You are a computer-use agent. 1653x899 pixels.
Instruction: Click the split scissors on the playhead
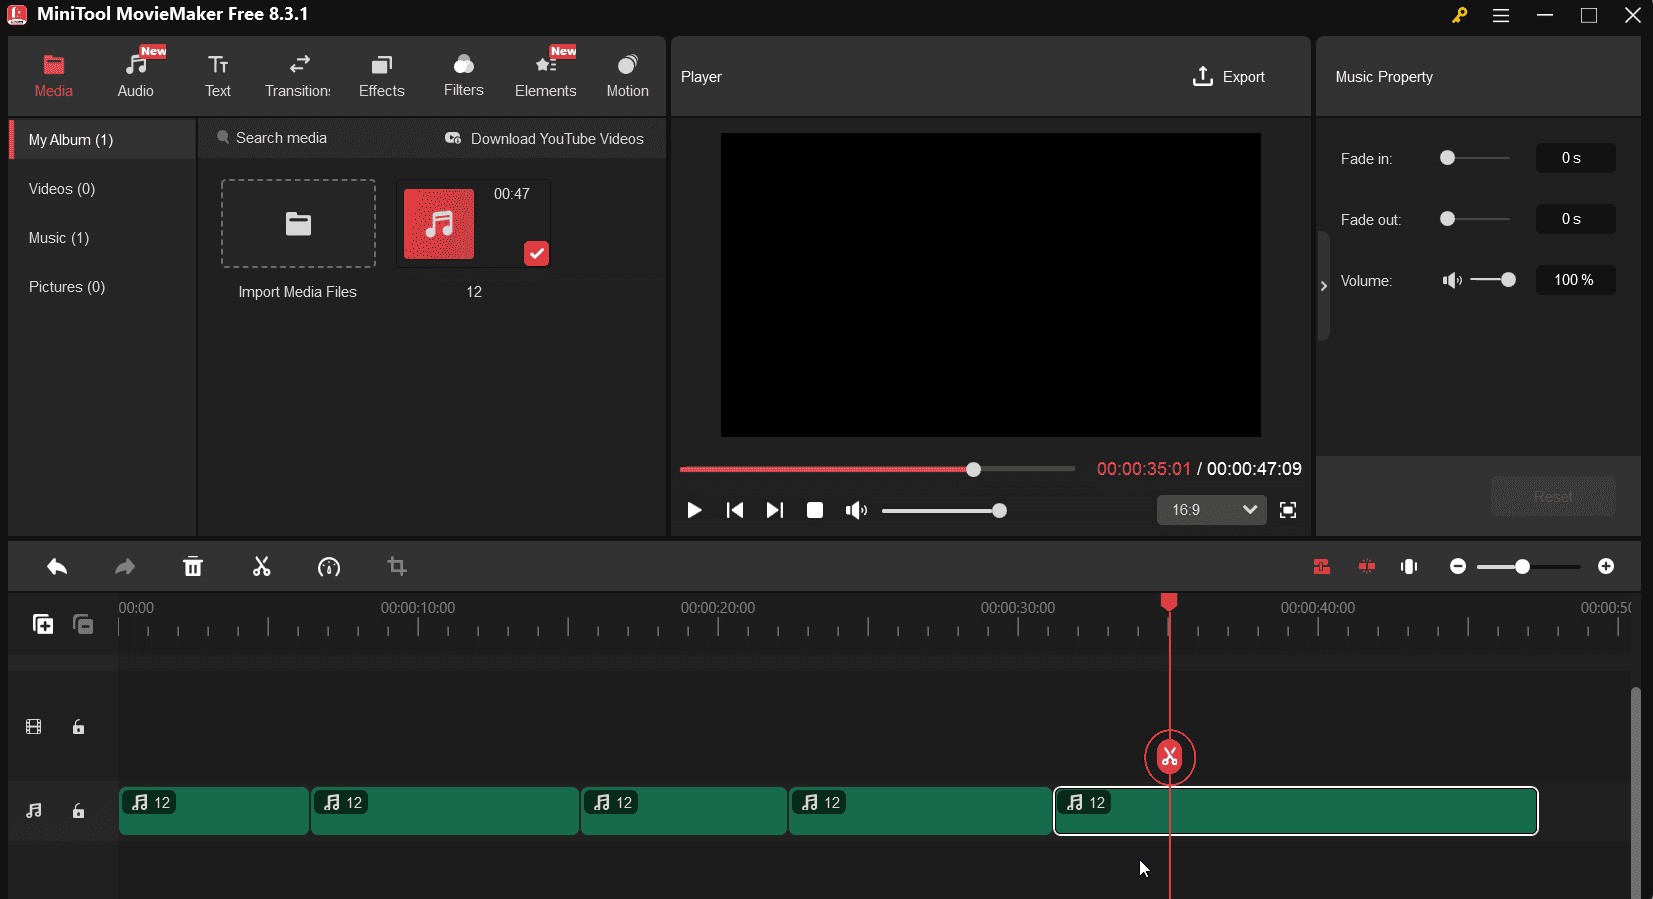tap(1169, 757)
